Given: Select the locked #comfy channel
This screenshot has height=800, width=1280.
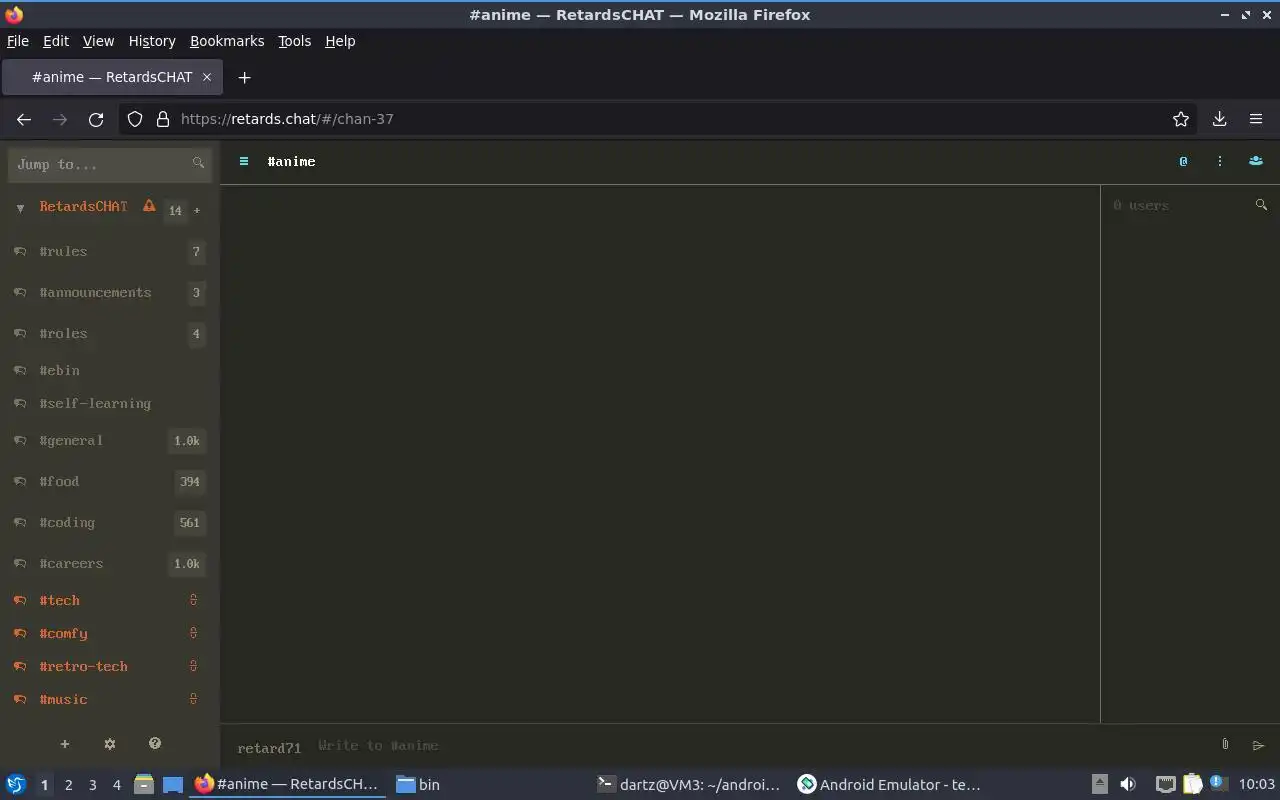Looking at the screenshot, I should click(x=110, y=633).
